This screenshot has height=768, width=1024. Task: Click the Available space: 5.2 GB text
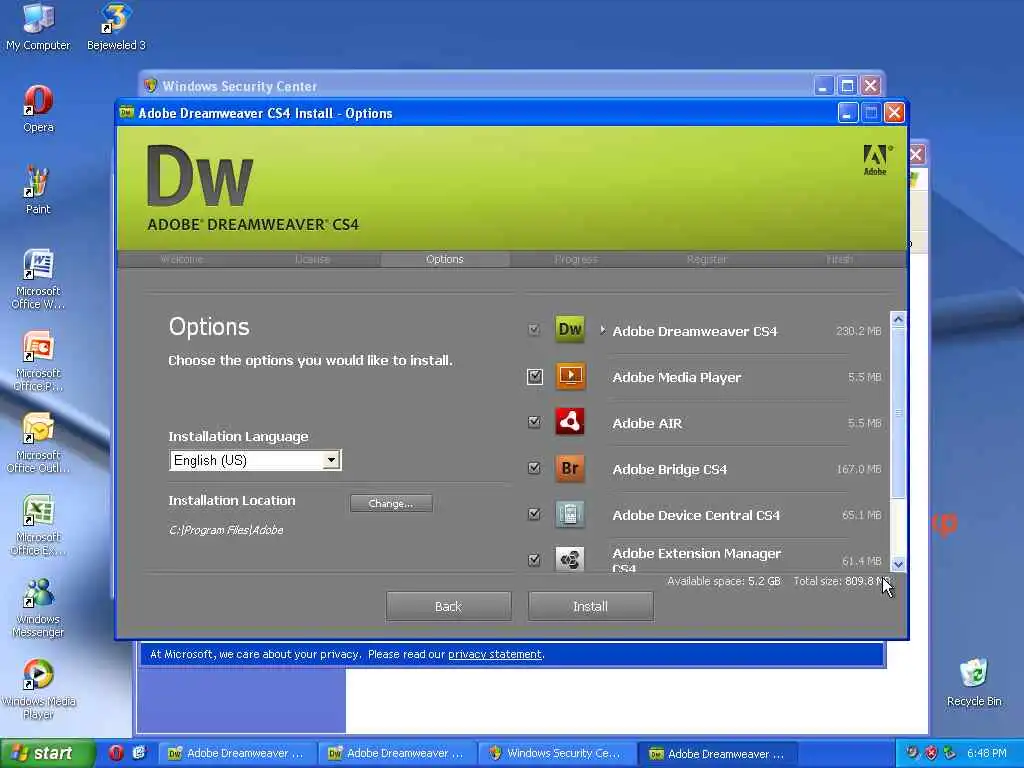click(x=724, y=581)
